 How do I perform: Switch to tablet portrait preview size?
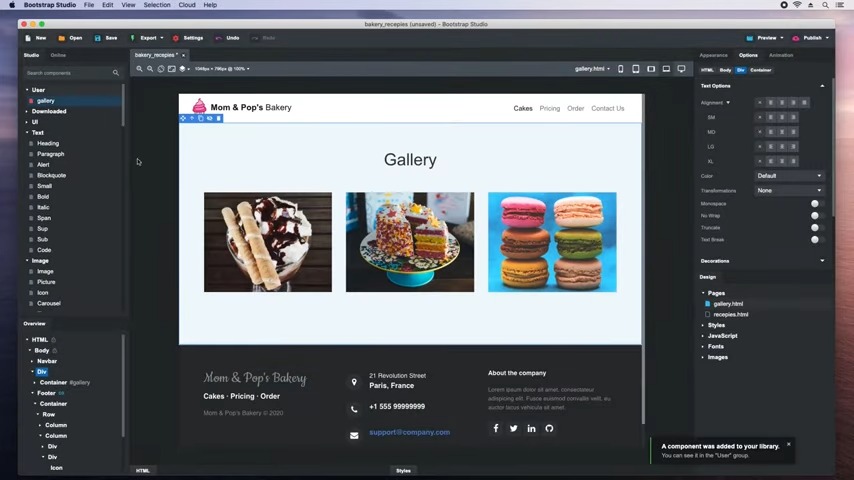coord(636,69)
